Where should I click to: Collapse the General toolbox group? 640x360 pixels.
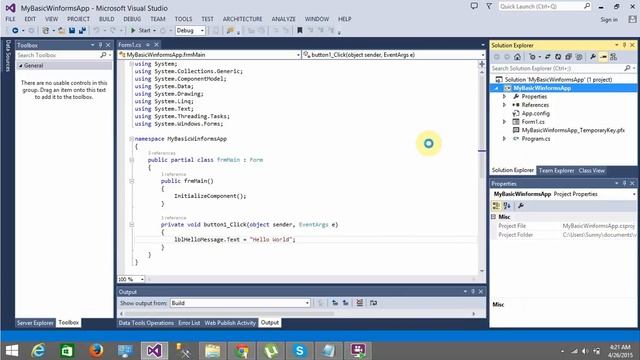click(x=21, y=66)
